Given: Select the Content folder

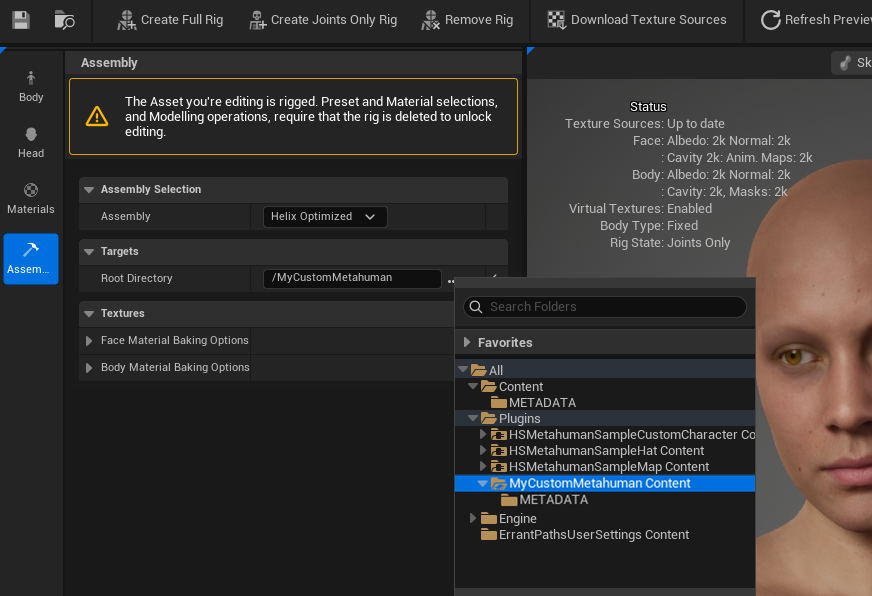Looking at the screenshot, I should pos(512,386).
